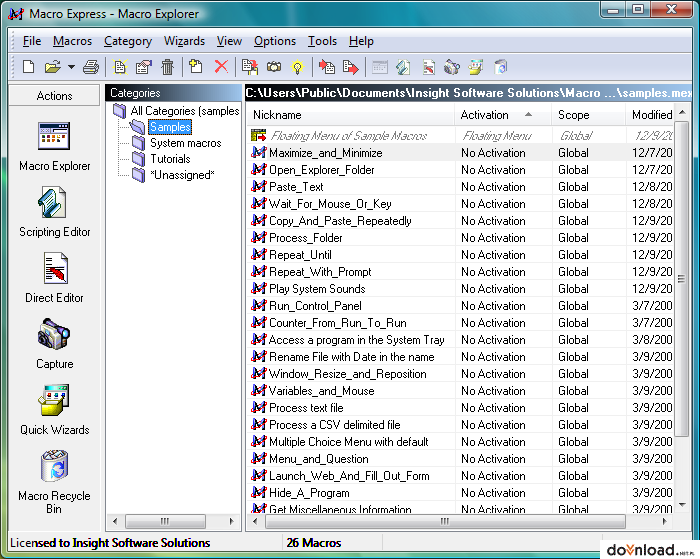Click the trash can Delete Macro icon
This screenshot has width=700, height=559.
[x=167, y=67]
